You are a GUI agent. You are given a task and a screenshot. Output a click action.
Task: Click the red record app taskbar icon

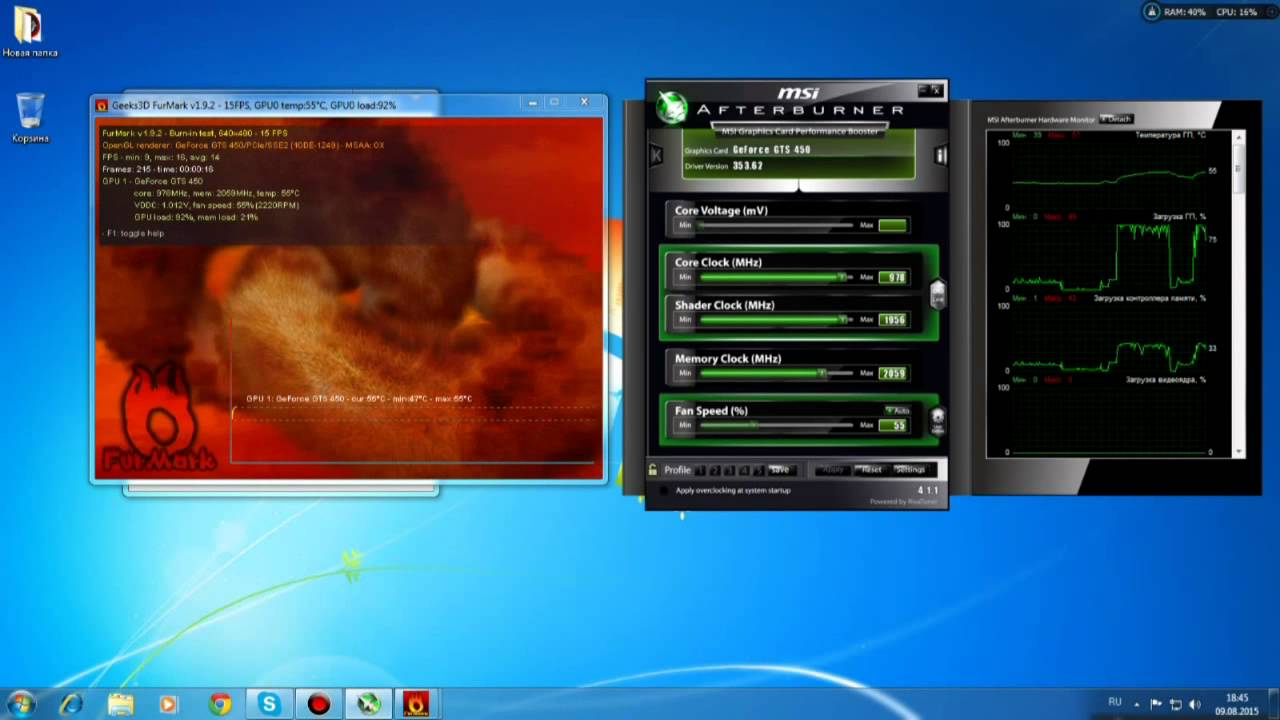pos(319,704)
